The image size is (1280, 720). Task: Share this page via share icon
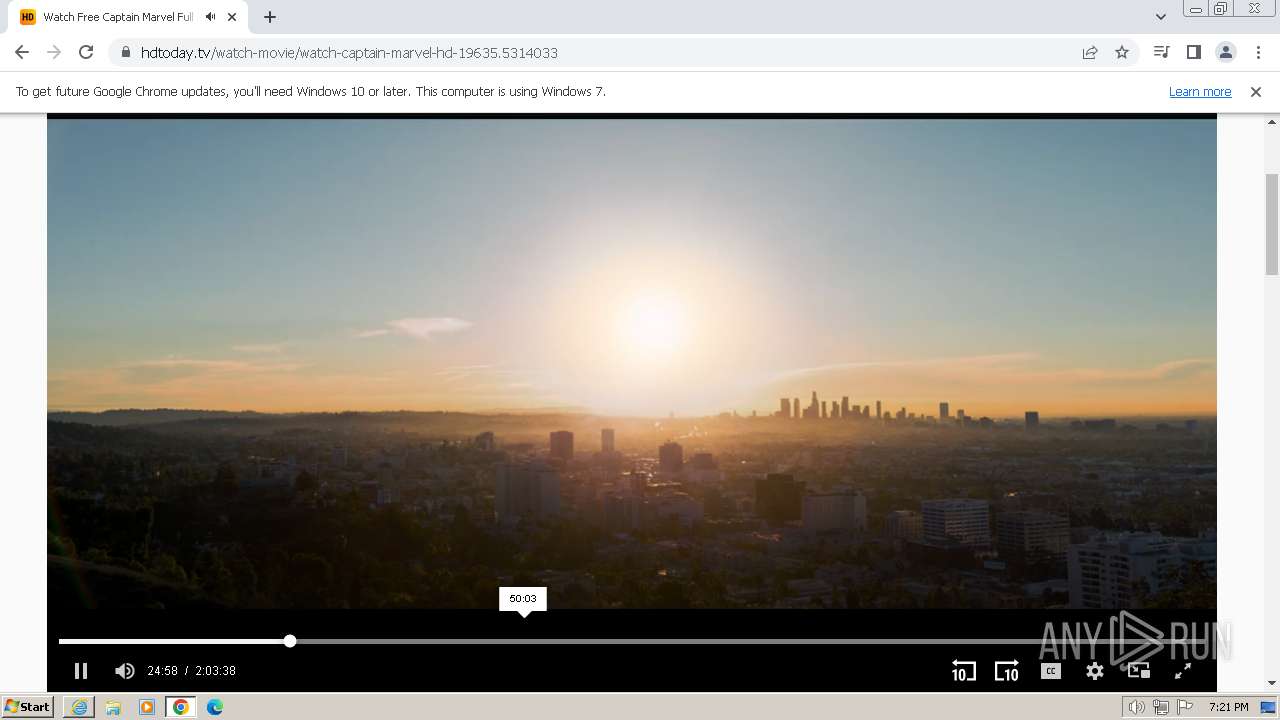[x=1090, y=52]
